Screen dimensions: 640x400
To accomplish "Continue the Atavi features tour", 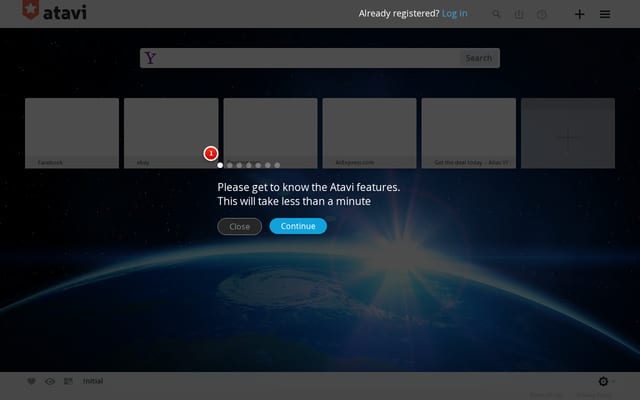I will pos(298,226).
